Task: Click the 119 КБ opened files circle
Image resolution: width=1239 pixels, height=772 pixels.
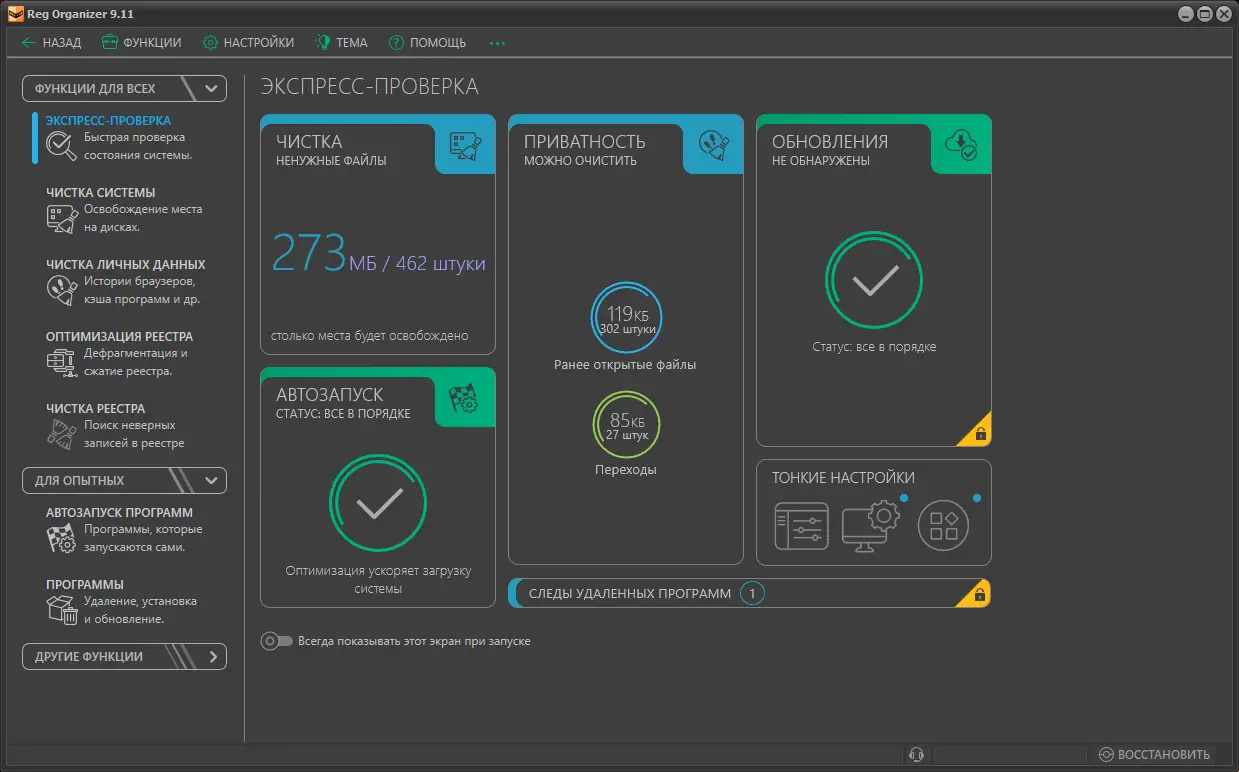Action: pyautogui.click(x=627, y=318)
